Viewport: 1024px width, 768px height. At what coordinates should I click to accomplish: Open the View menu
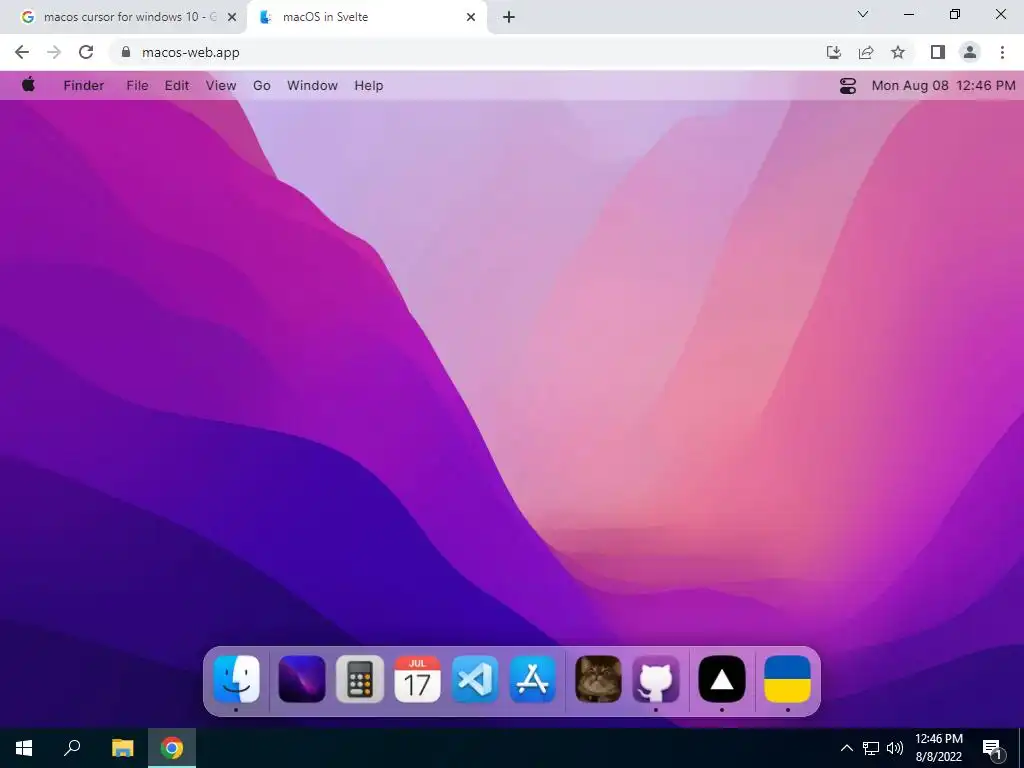[x=221, y=86]
